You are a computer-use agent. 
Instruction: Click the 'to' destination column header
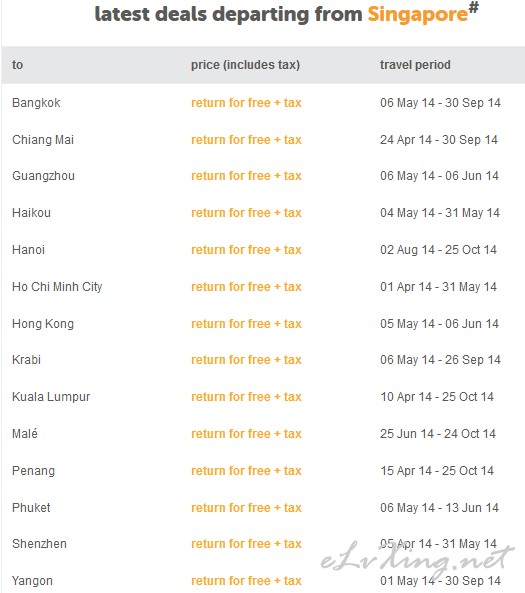(17, 65)
